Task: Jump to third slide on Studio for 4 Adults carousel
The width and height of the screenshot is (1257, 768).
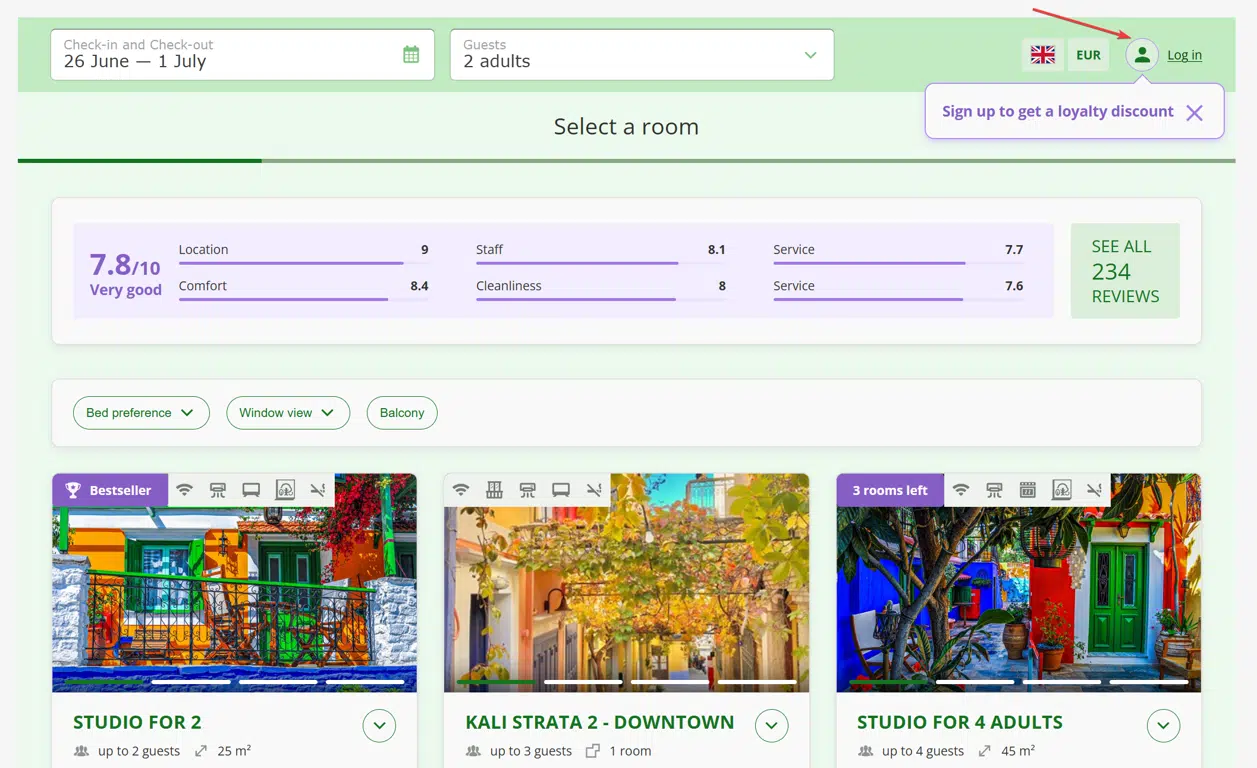Action: pos(1062,682)
